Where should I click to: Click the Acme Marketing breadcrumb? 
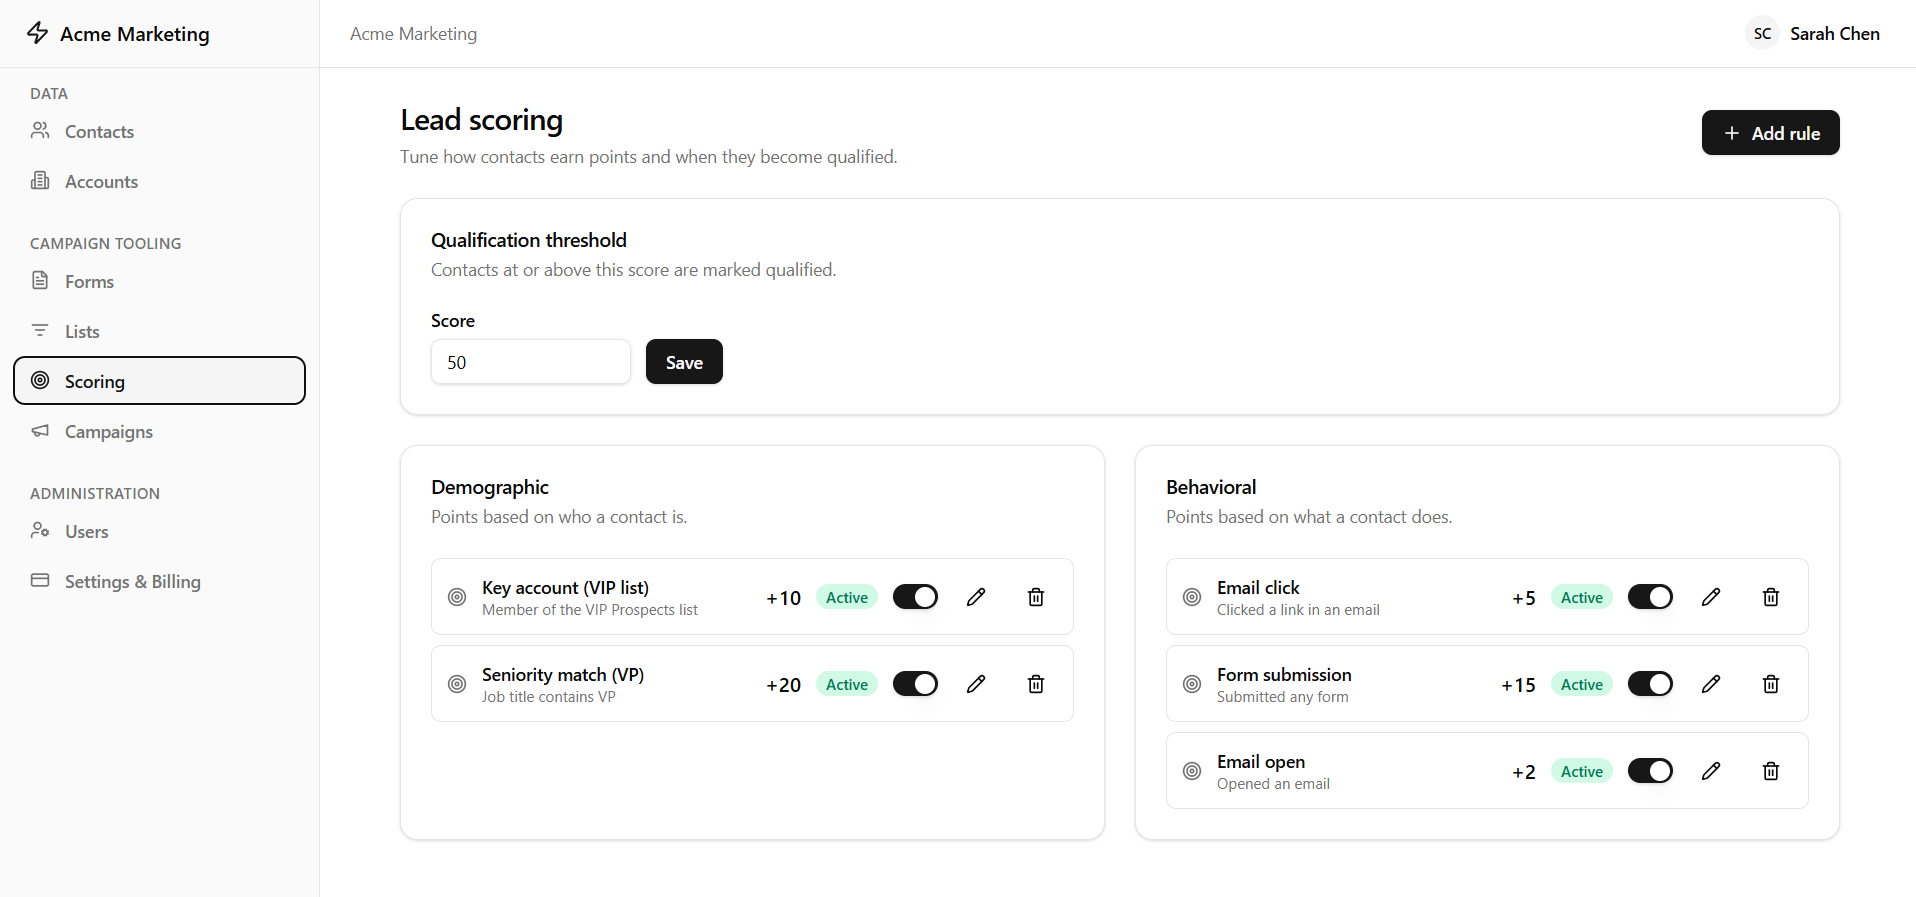(x=413, y=34)
